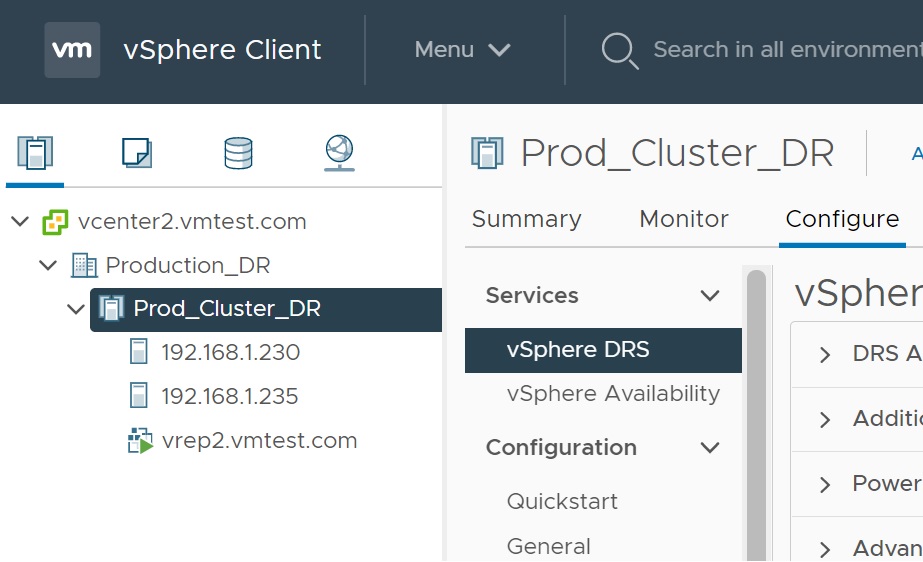The height and width of the screenshot is (562, 923).
Task: Open the Storage inventory view icon
Action: point(238,153)
